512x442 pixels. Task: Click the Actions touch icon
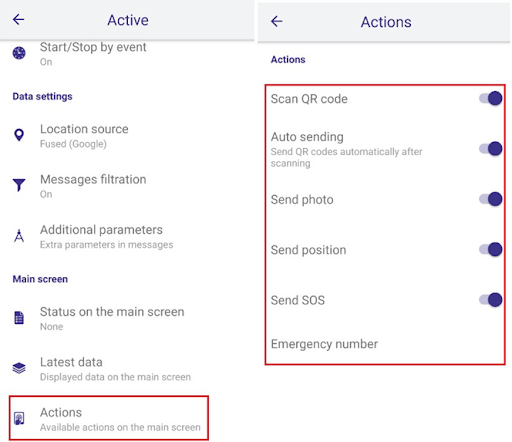19,418
